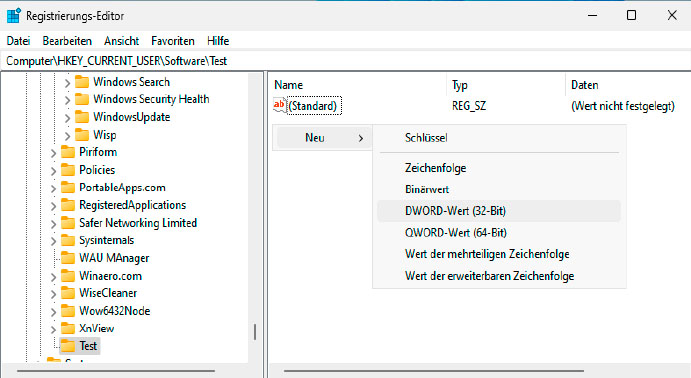The image size is (691, 378).
Task: Open the Bearbeiten menu
Action: (67, 41)
